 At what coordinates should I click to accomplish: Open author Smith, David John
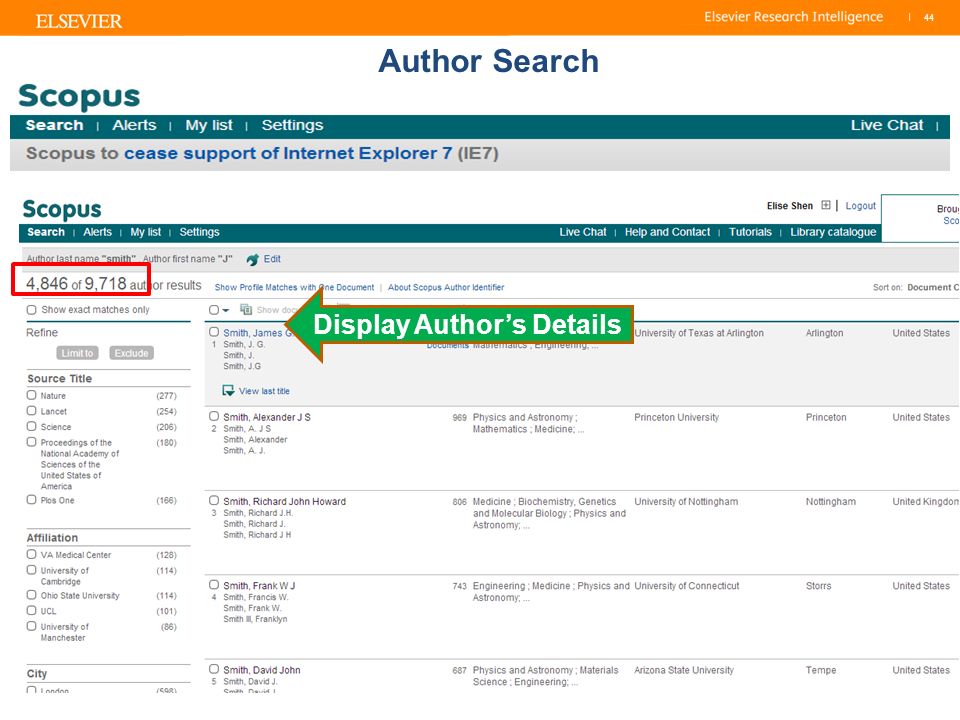pyautogui.click(x=262, y=670)
